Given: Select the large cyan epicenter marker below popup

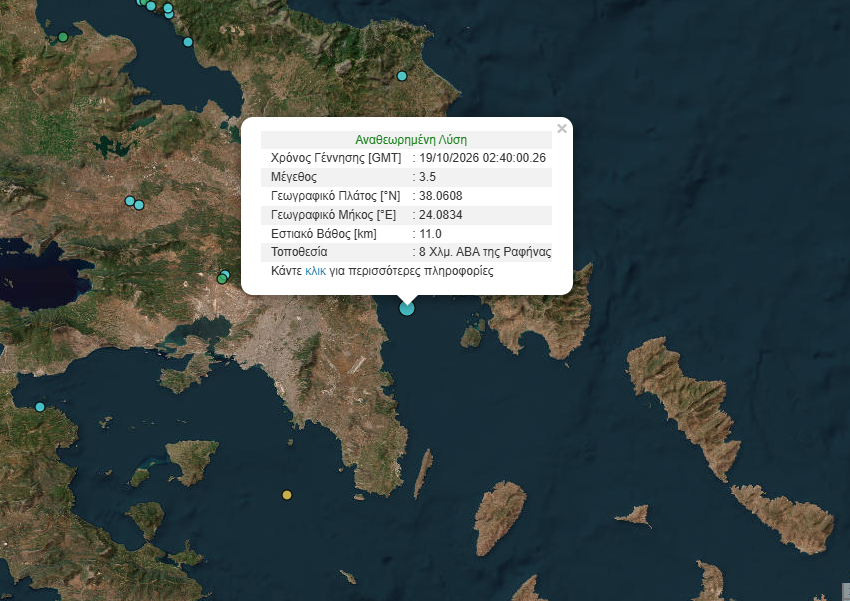Looking at the screenshot, I should pyautogui.click(x=407, y=308).
